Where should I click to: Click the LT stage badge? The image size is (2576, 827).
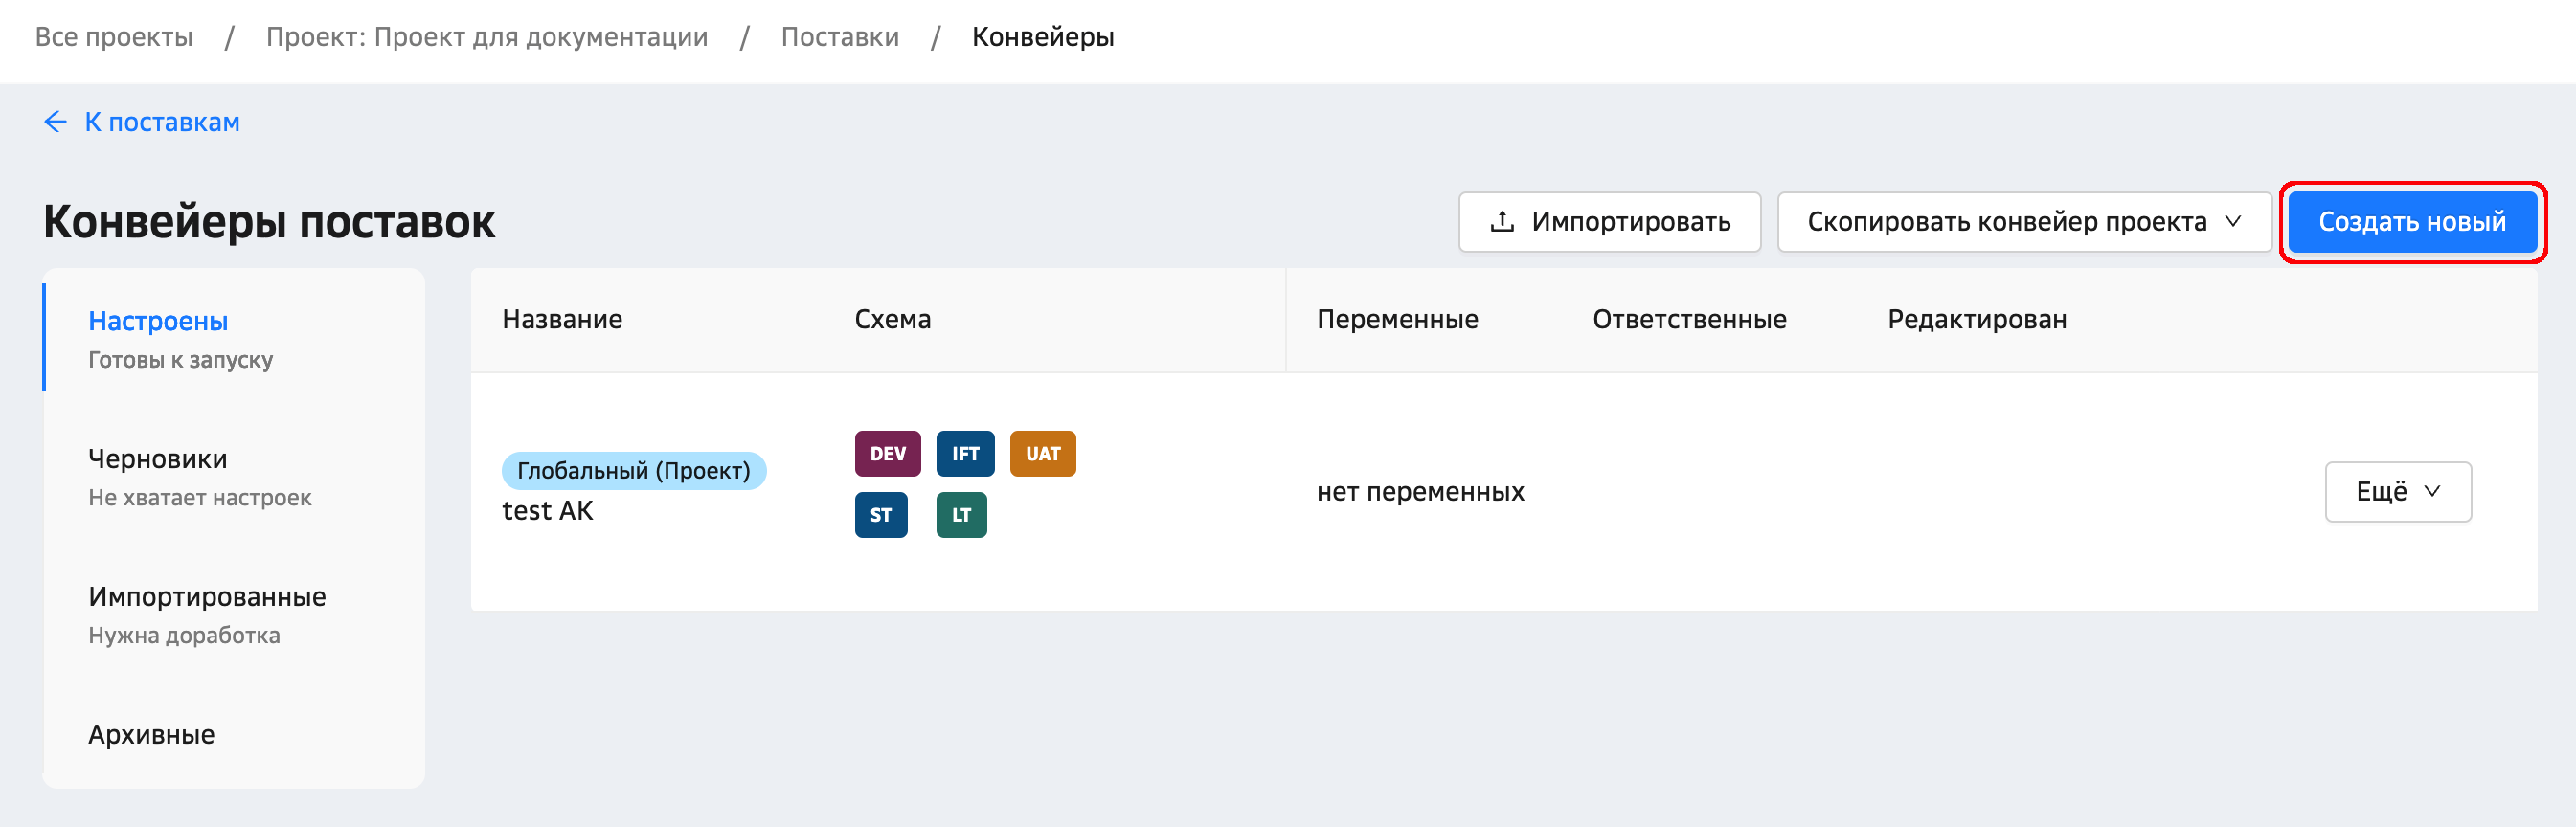point(960,515)
